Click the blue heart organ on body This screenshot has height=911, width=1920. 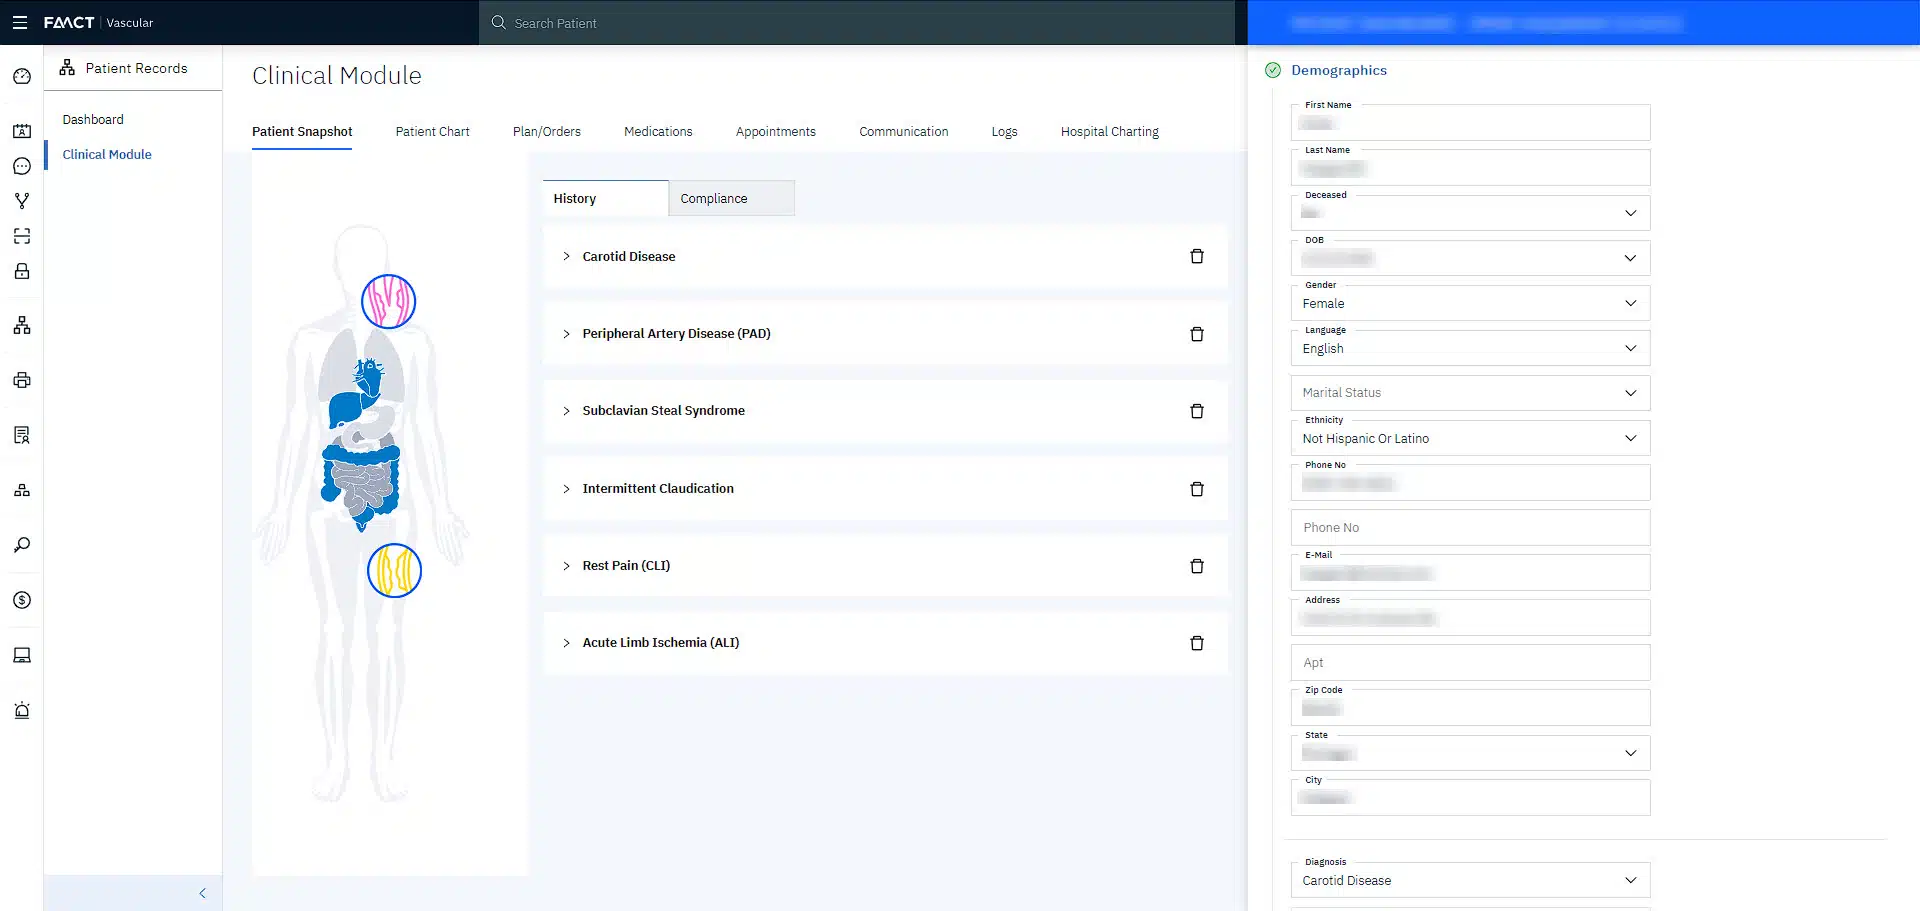tap(369, 378)
